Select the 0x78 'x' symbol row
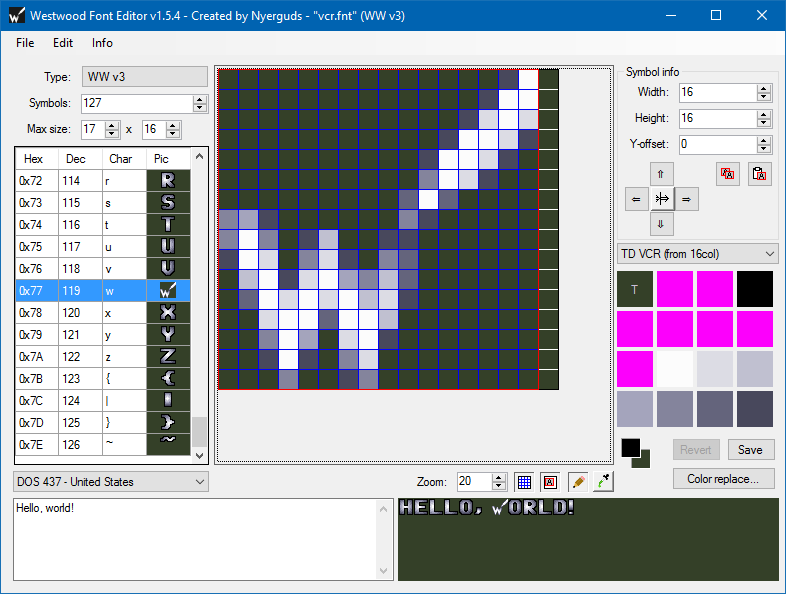This screenshot has height=594, width=786. 103,313
